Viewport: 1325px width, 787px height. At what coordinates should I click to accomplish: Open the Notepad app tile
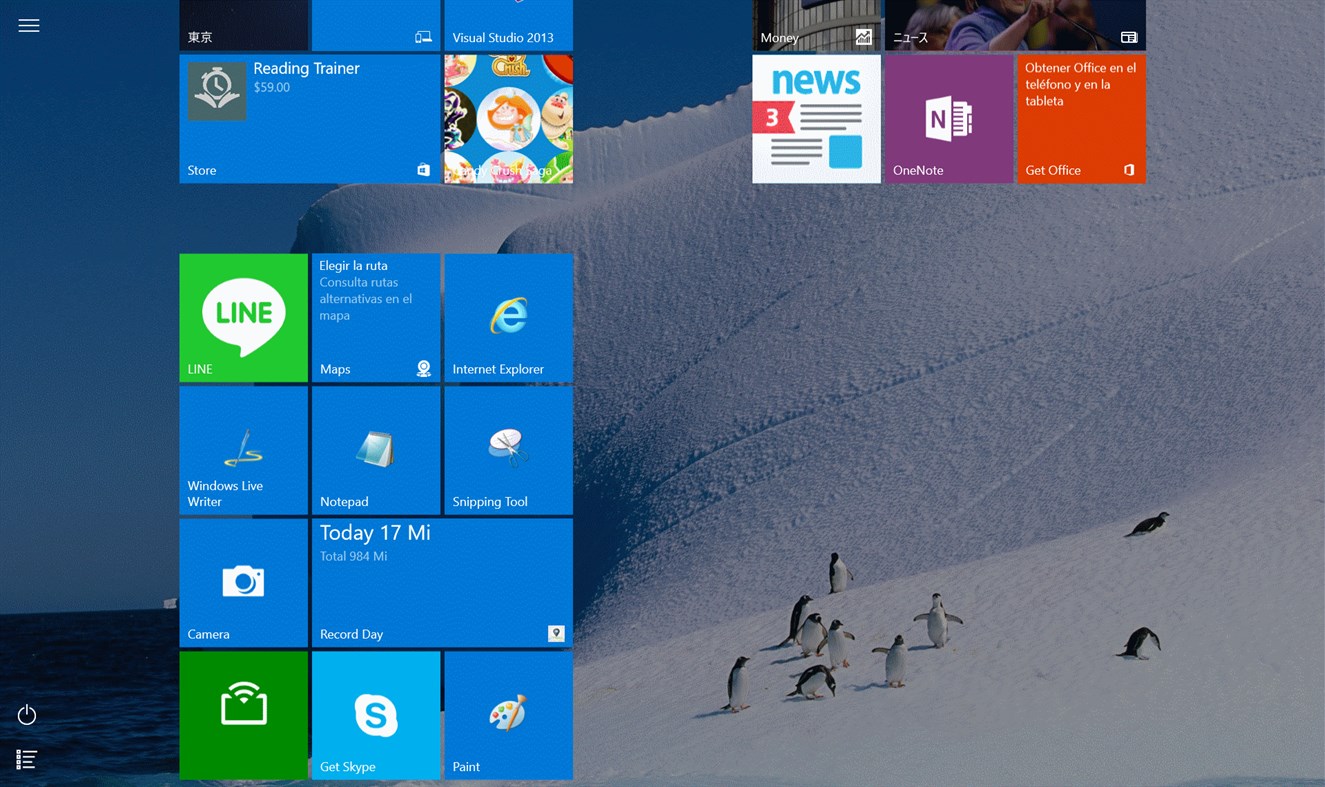click(376, 449)
